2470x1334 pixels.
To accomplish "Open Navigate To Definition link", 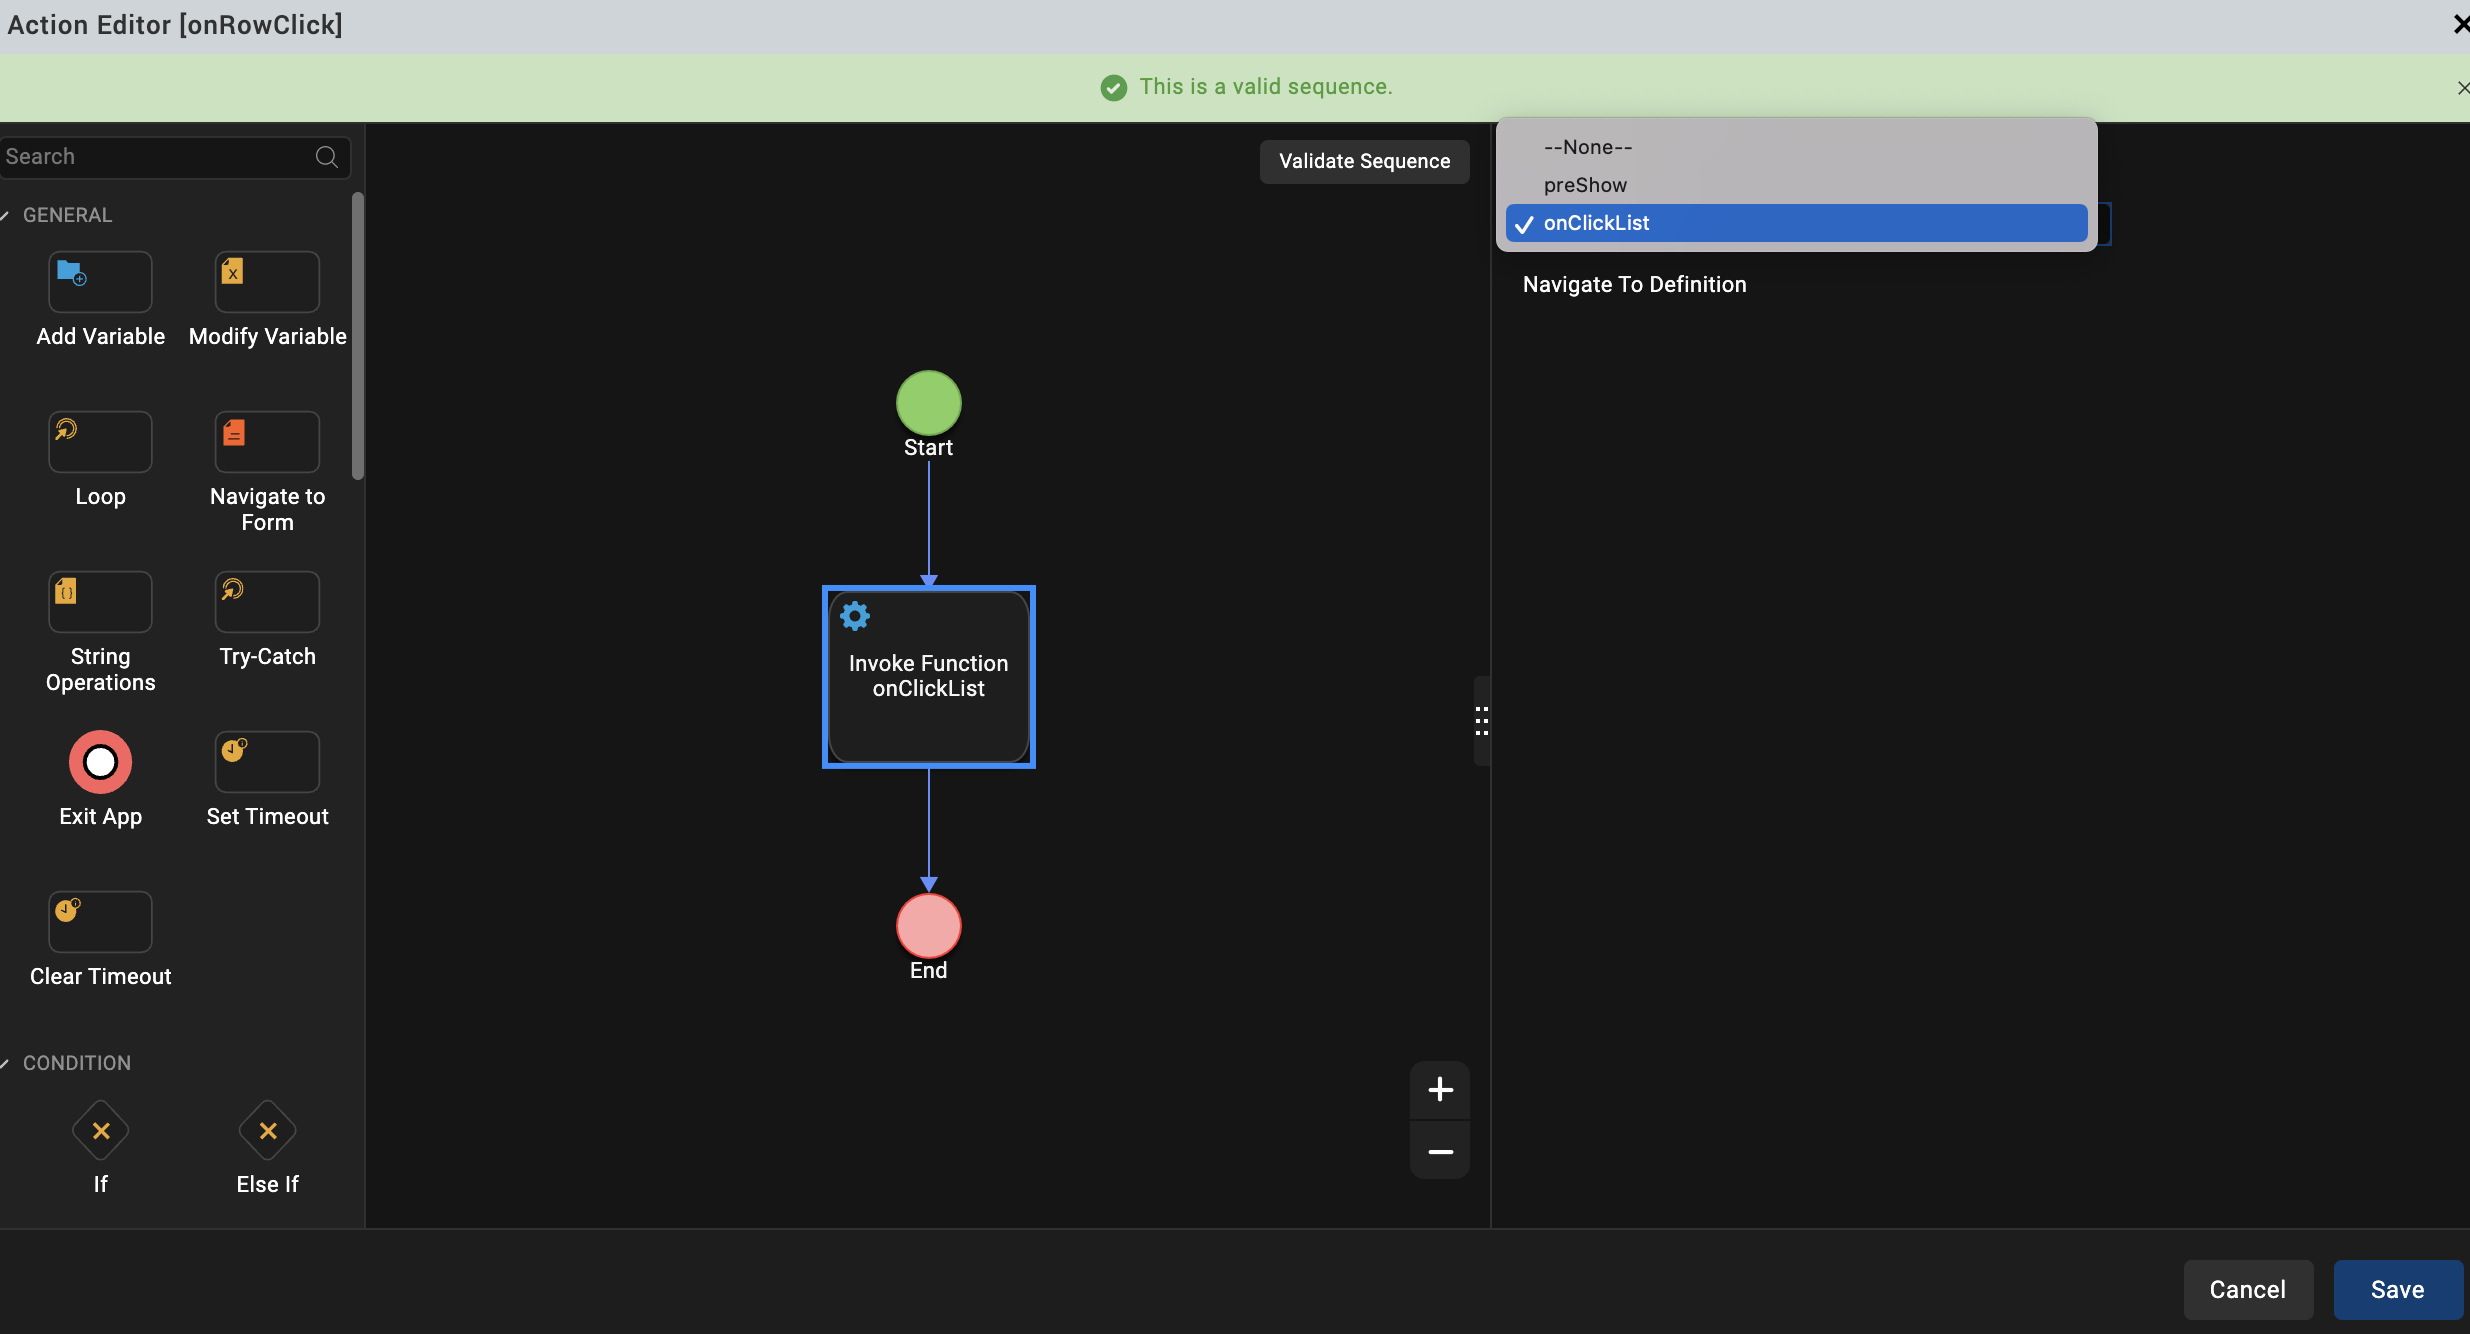I will coord(1634,285).
